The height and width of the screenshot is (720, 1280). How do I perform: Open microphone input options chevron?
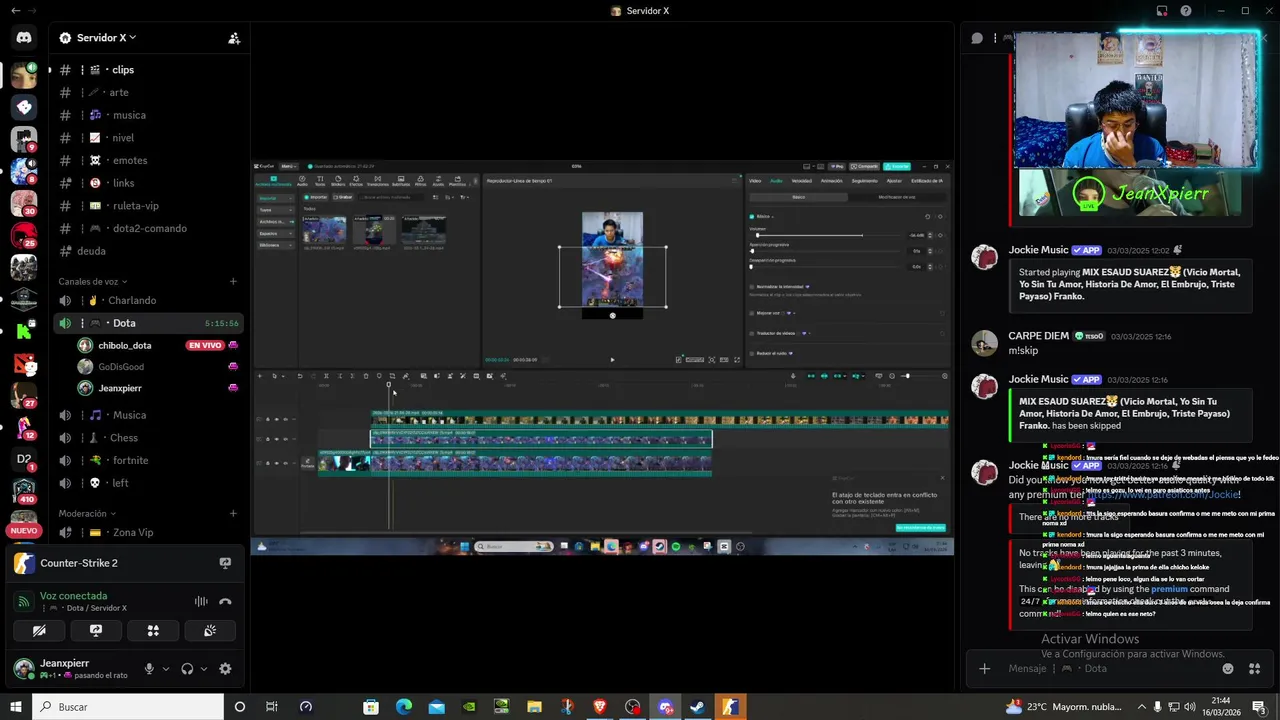(166, 669)
